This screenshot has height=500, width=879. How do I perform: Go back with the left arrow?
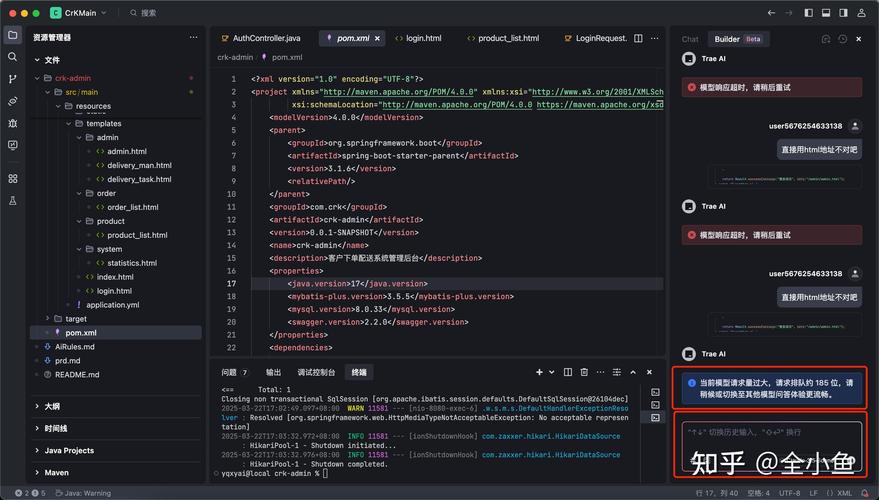[771, 12]
